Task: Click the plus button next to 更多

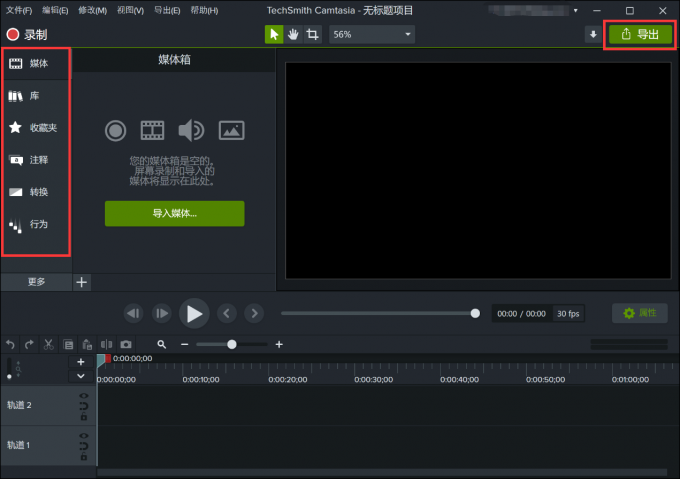Action: pyautogui.click(x=82, y=282)
